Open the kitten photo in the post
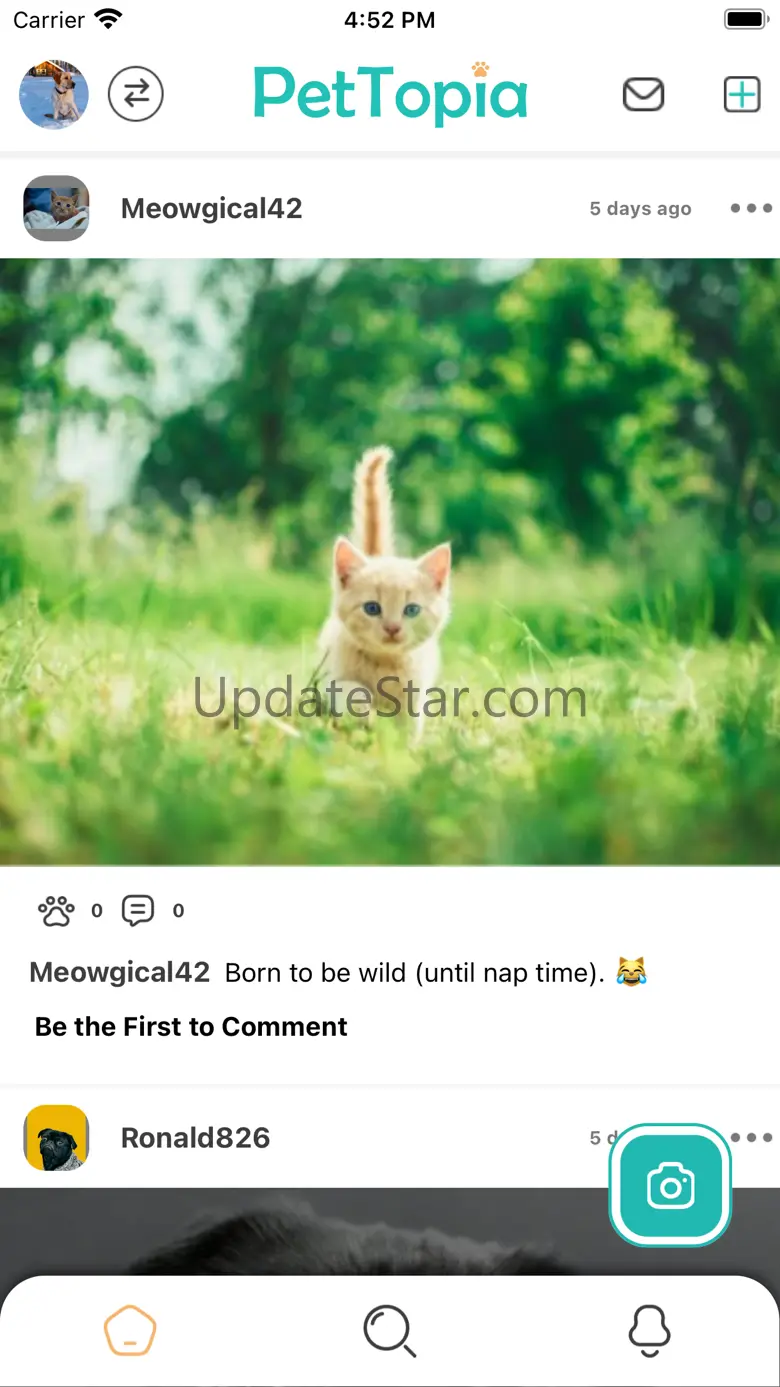Screen dimensions: 780x1387 [390, 562]
